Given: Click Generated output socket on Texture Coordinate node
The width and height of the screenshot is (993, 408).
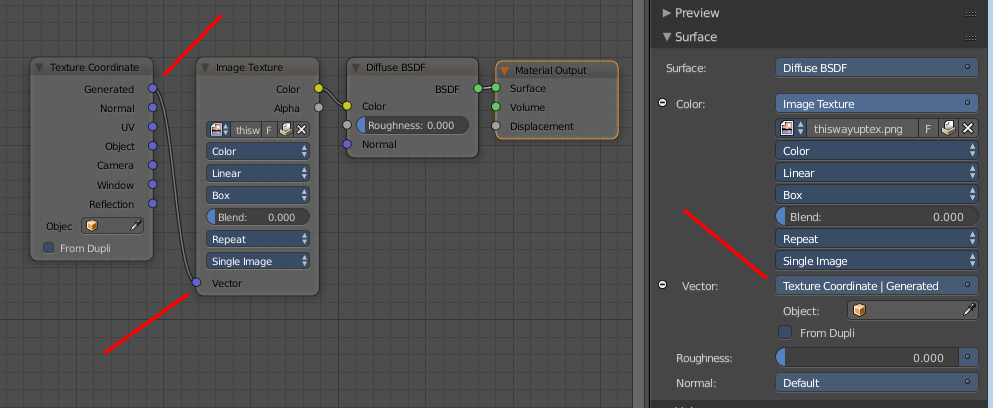Looking at the screenshot, I should tap(153, 88).
